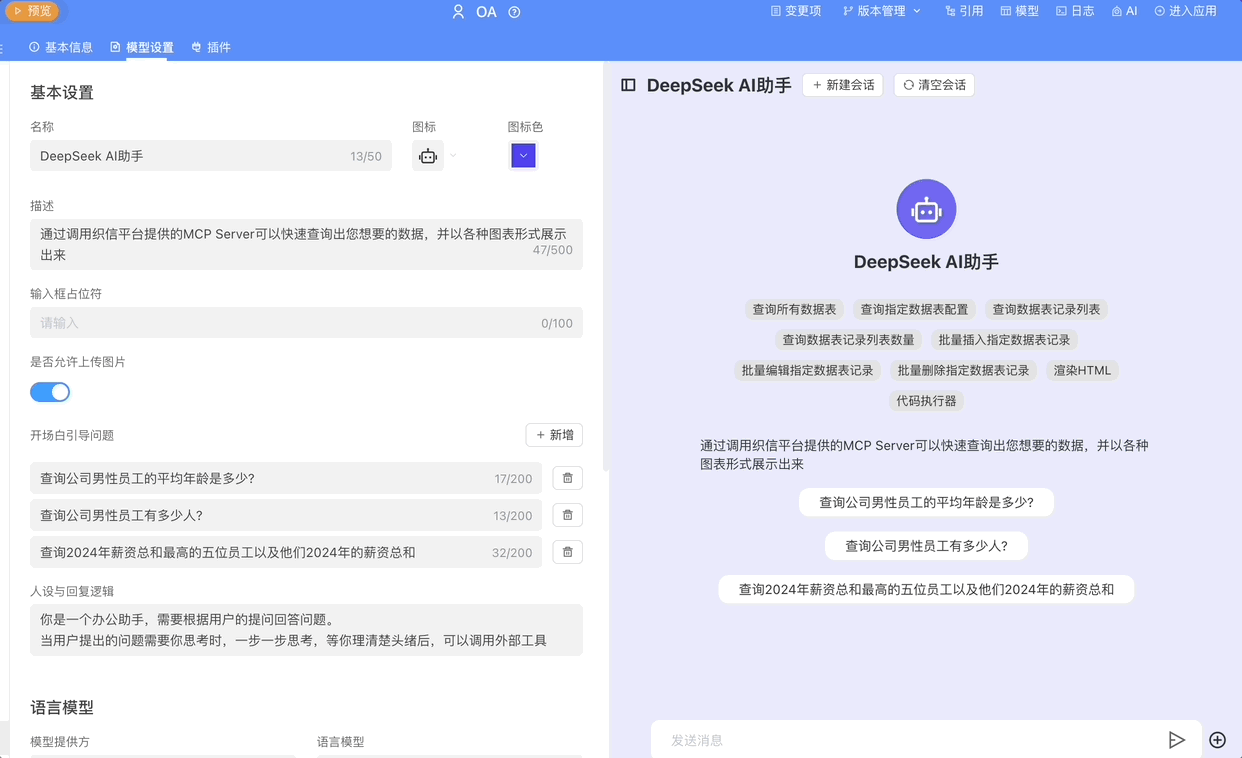The height and width of the screenshot is (758, 1242).
Task: Click 进入应用 to enter the application
Action: click(1185, 11)
